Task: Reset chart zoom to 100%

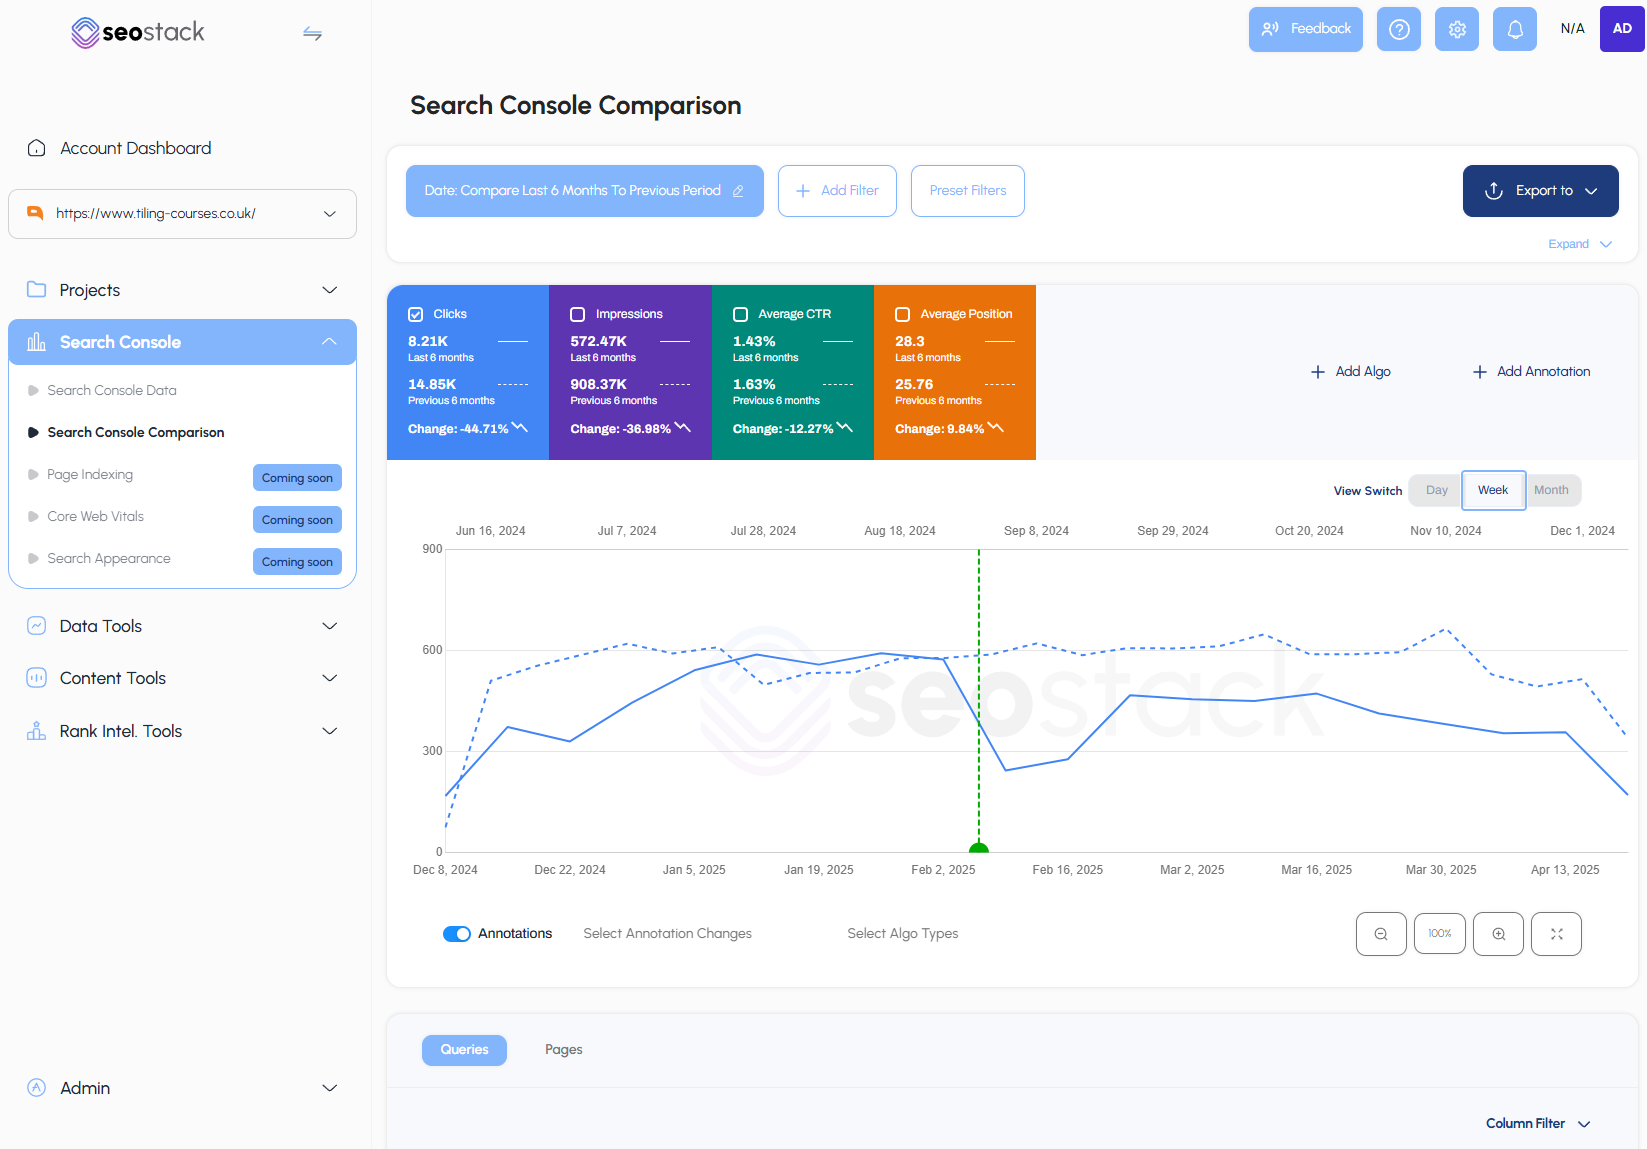Action: (x=1440, y=933)
